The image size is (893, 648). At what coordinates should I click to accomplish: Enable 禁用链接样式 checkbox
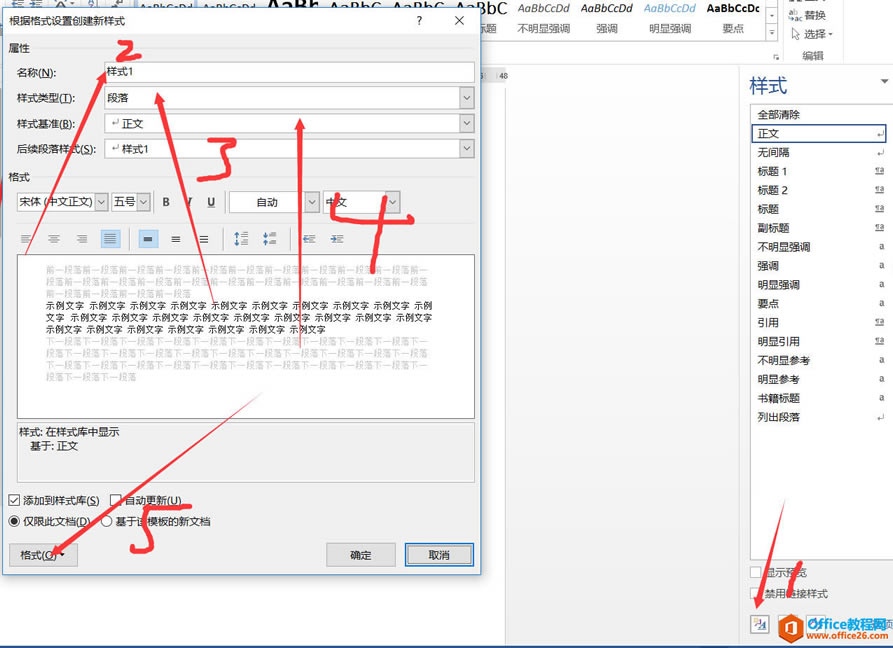pos(756,593)
